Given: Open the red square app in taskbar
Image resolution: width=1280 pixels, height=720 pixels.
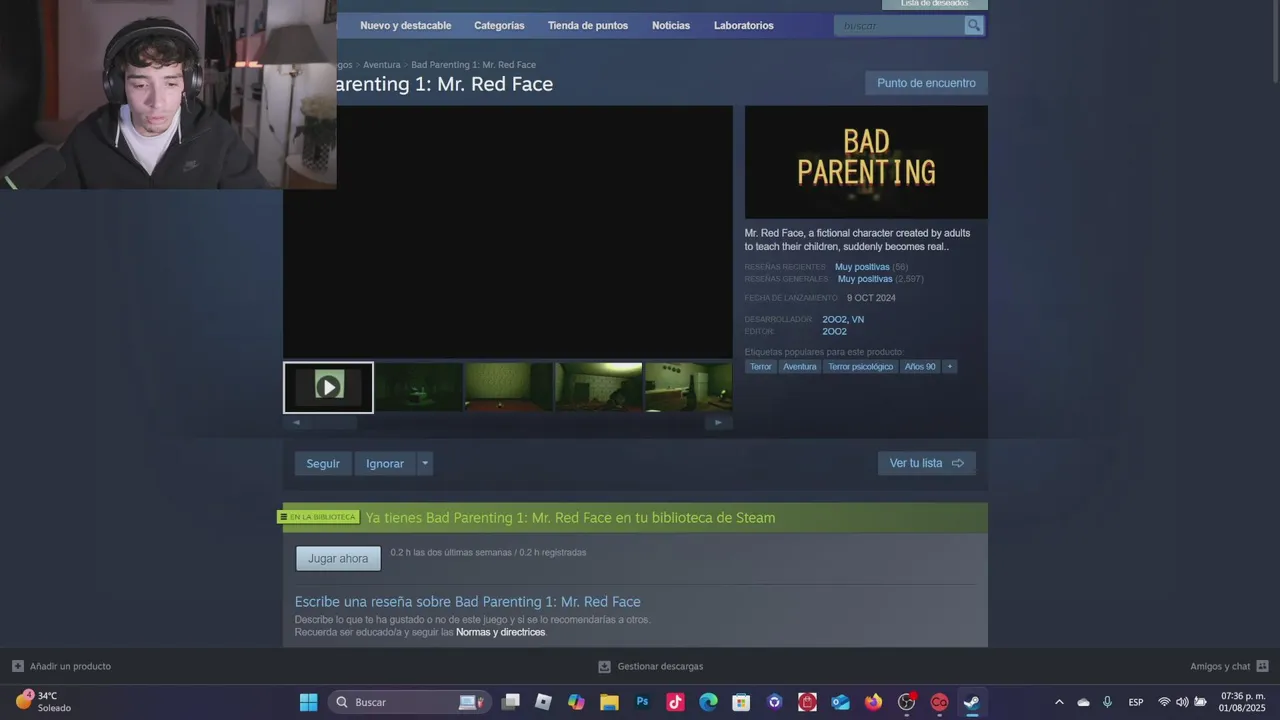Looking at the screenshot, I should [807, 702].
